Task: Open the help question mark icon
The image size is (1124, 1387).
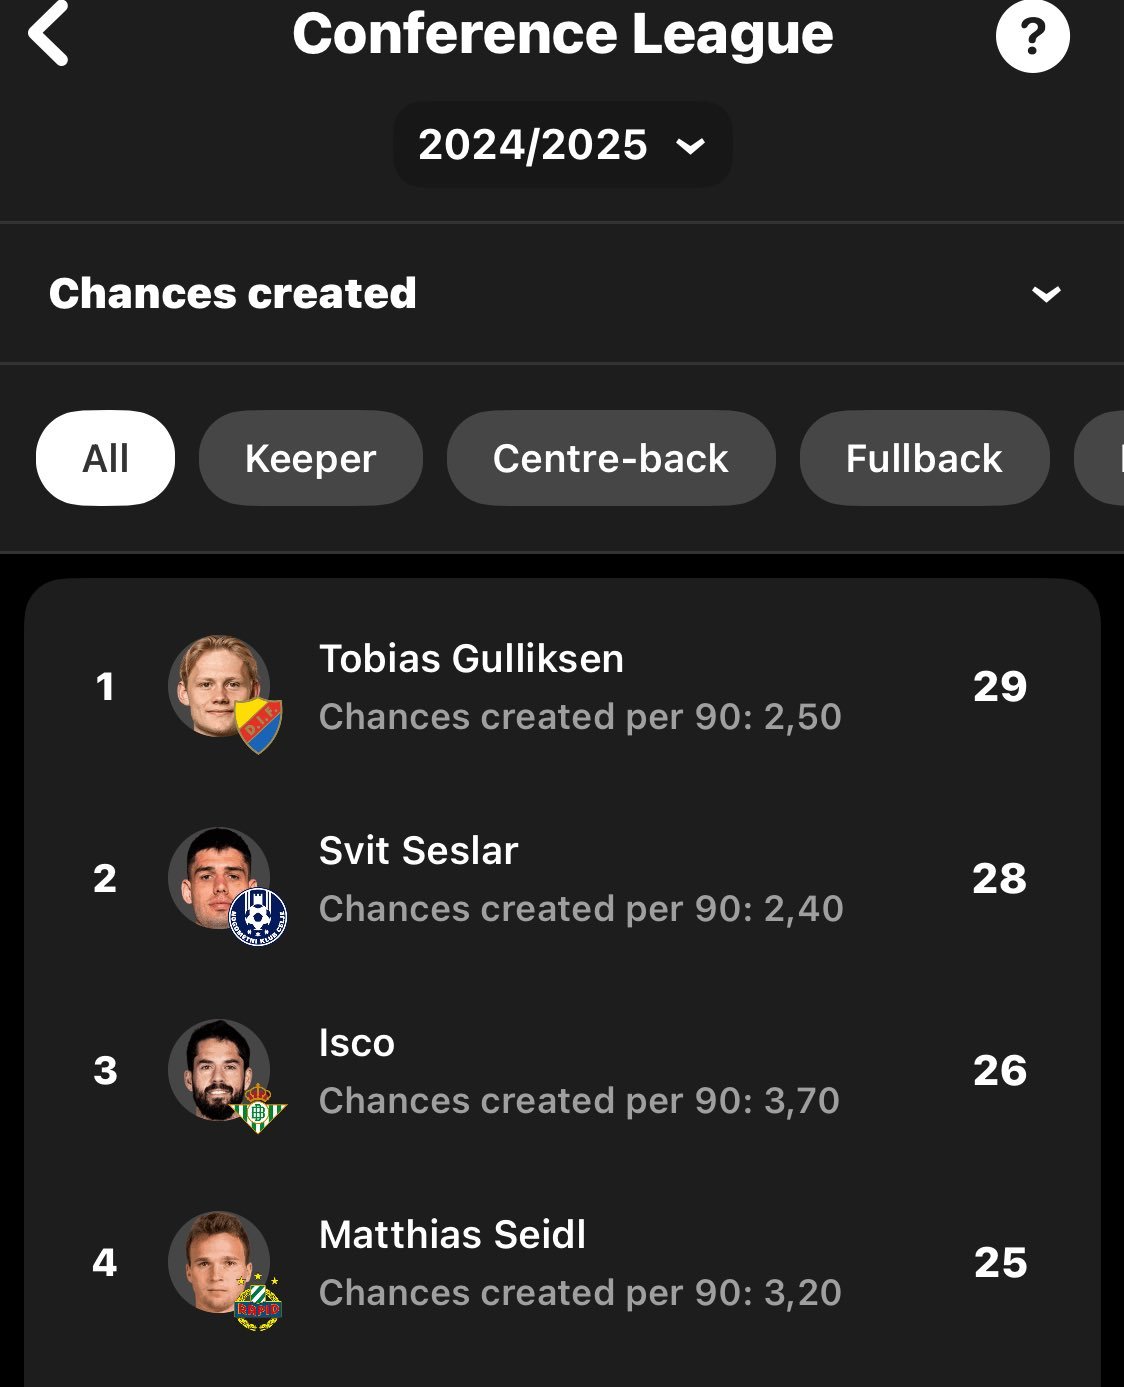Action: [x=1032, y=36]
